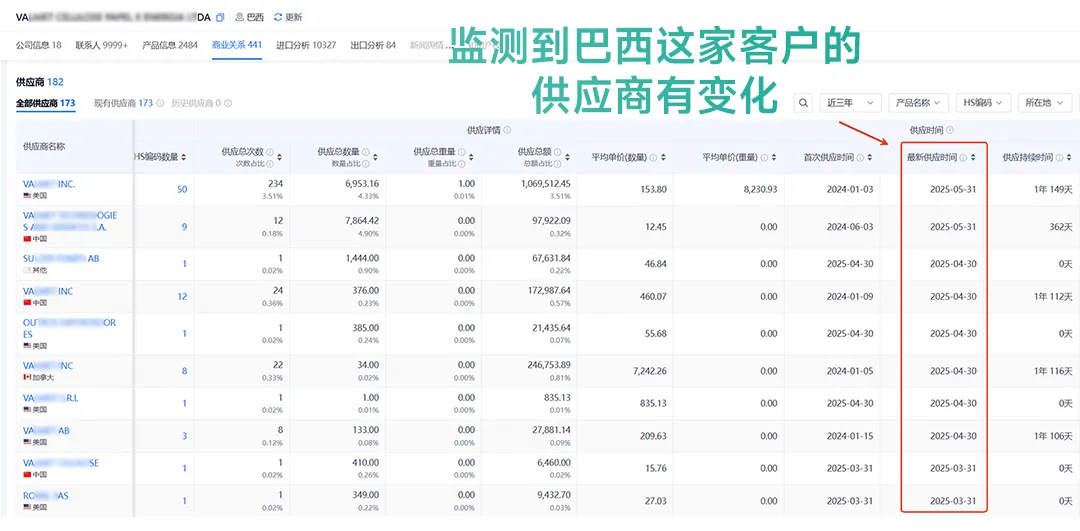Click info icon beside 供应时间 header
This screenshot has width=1080, height=531.
949,129
